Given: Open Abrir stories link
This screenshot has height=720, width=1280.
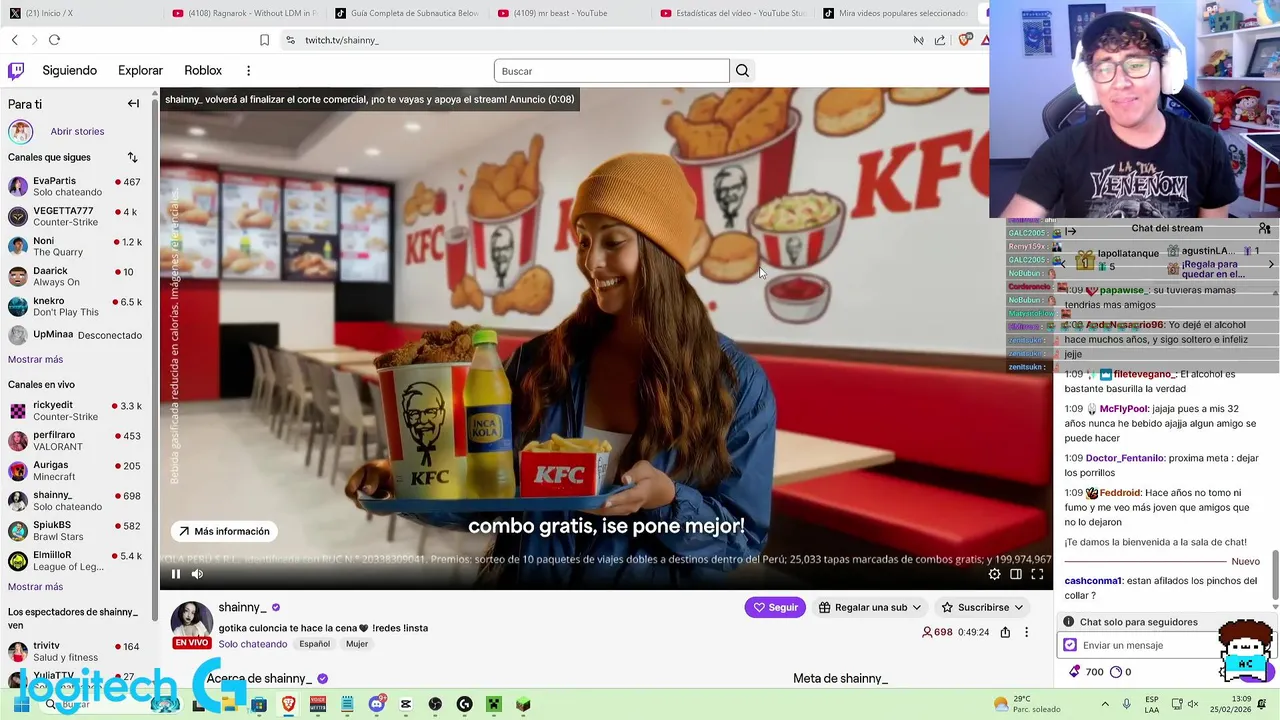Looking at the screenshot, I should click(x=77, y=131).
